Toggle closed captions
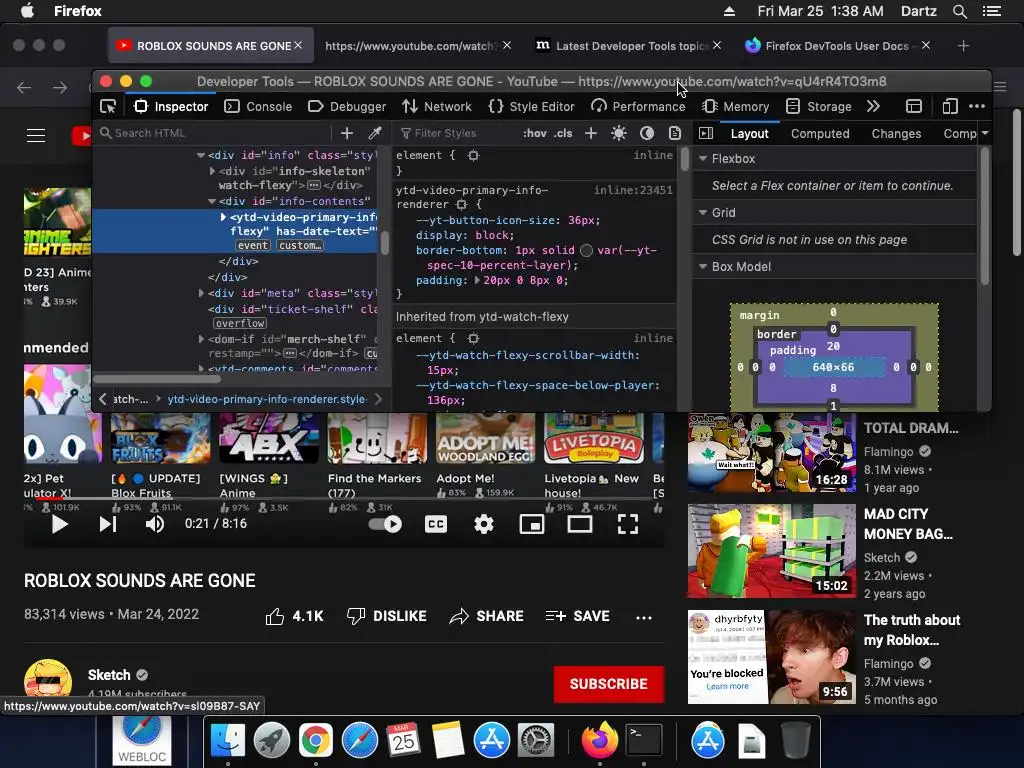The width and height of the screenshot is (1024, 768). (x=436, y=524)
